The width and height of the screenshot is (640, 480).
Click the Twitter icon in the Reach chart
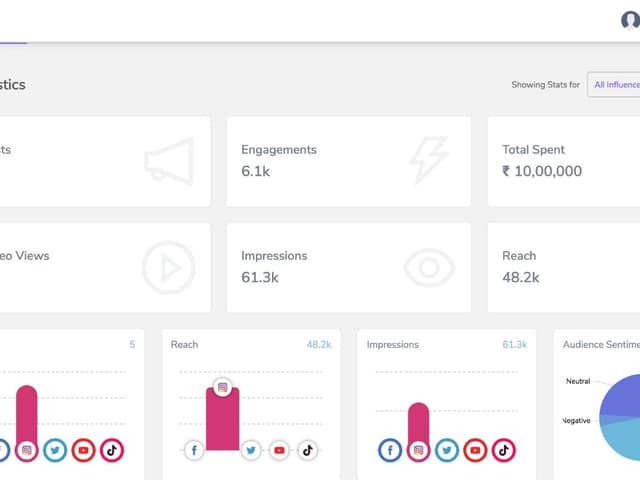(x=251, y=450)
